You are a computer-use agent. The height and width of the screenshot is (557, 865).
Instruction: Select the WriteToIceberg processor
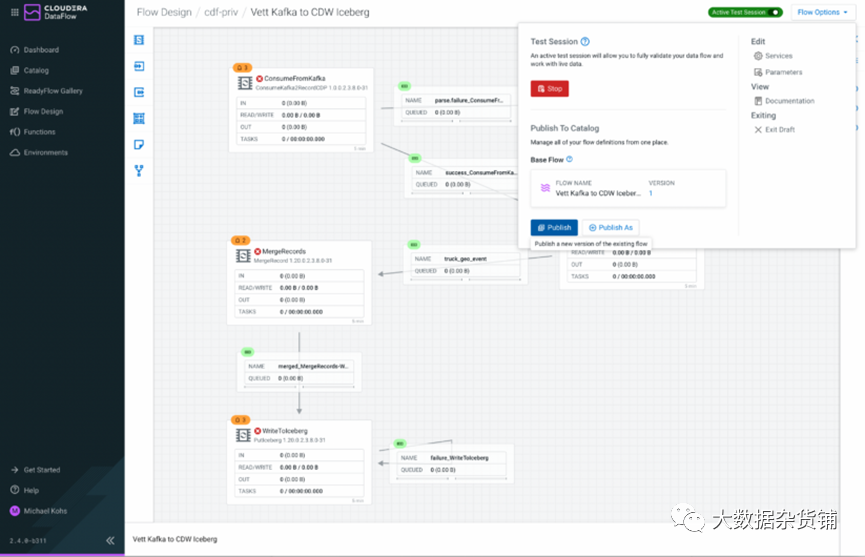pyautogui.click(x=299, y=462)
